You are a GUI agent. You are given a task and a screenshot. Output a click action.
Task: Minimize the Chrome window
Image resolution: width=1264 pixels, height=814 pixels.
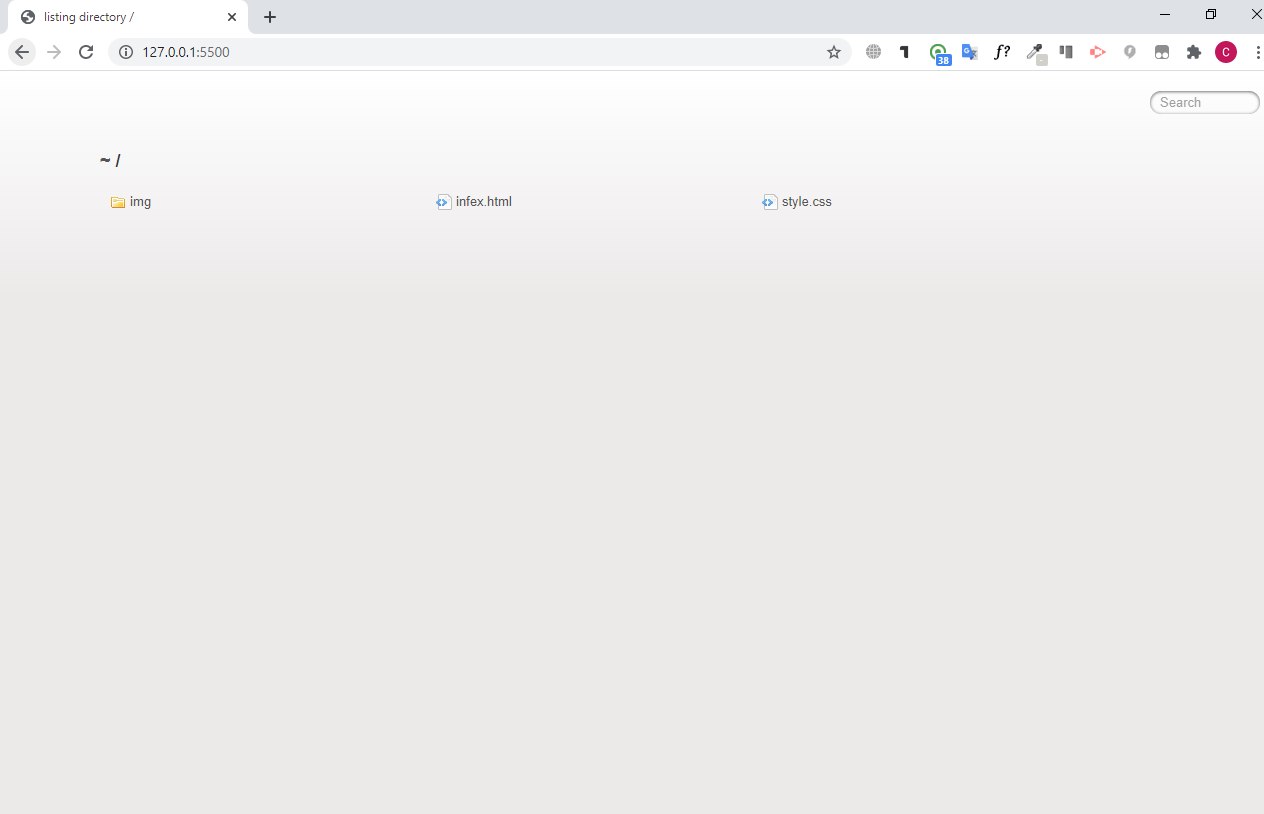1165,14
